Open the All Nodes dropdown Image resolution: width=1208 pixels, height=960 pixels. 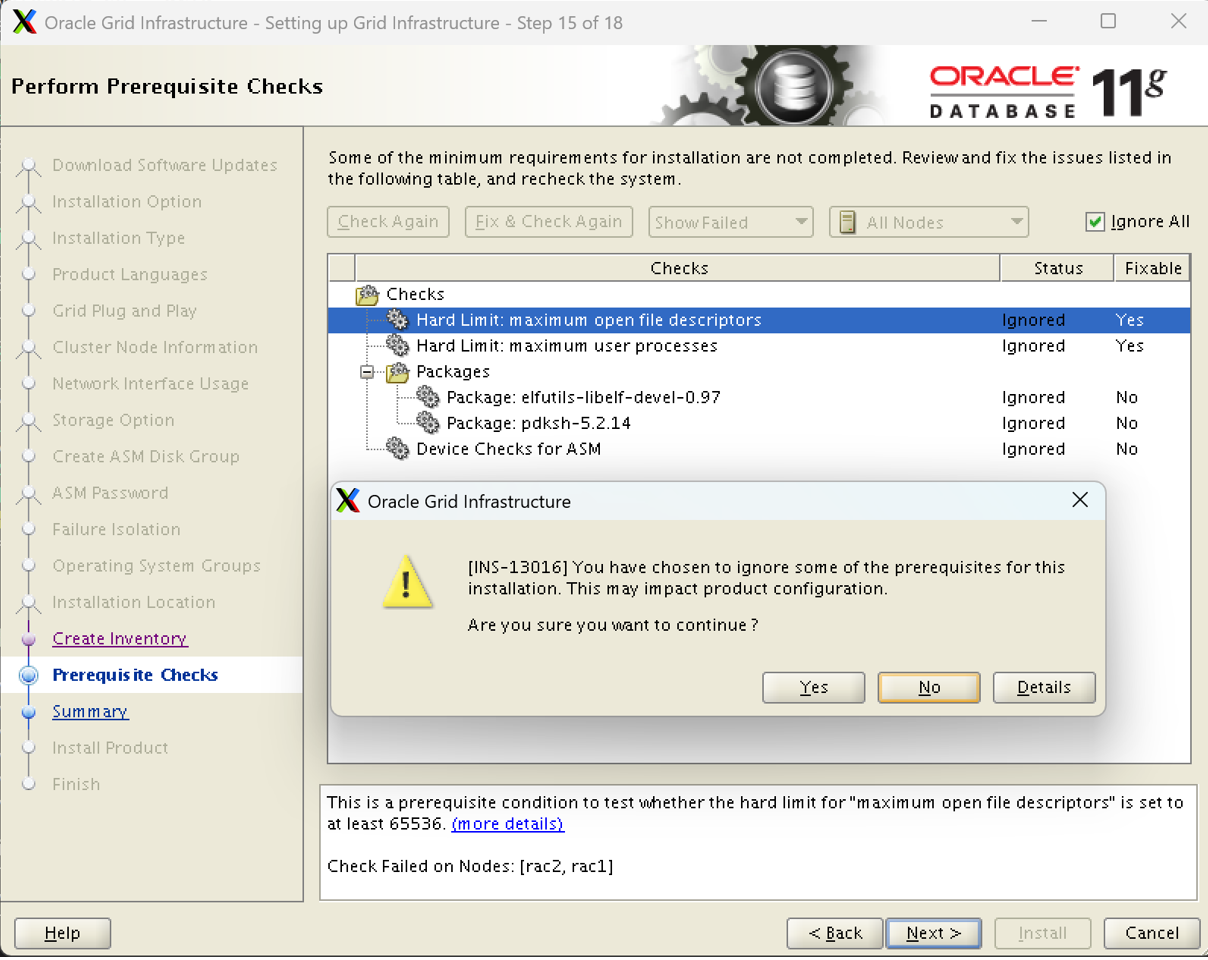pyautogui.click(x=928, y=222)
